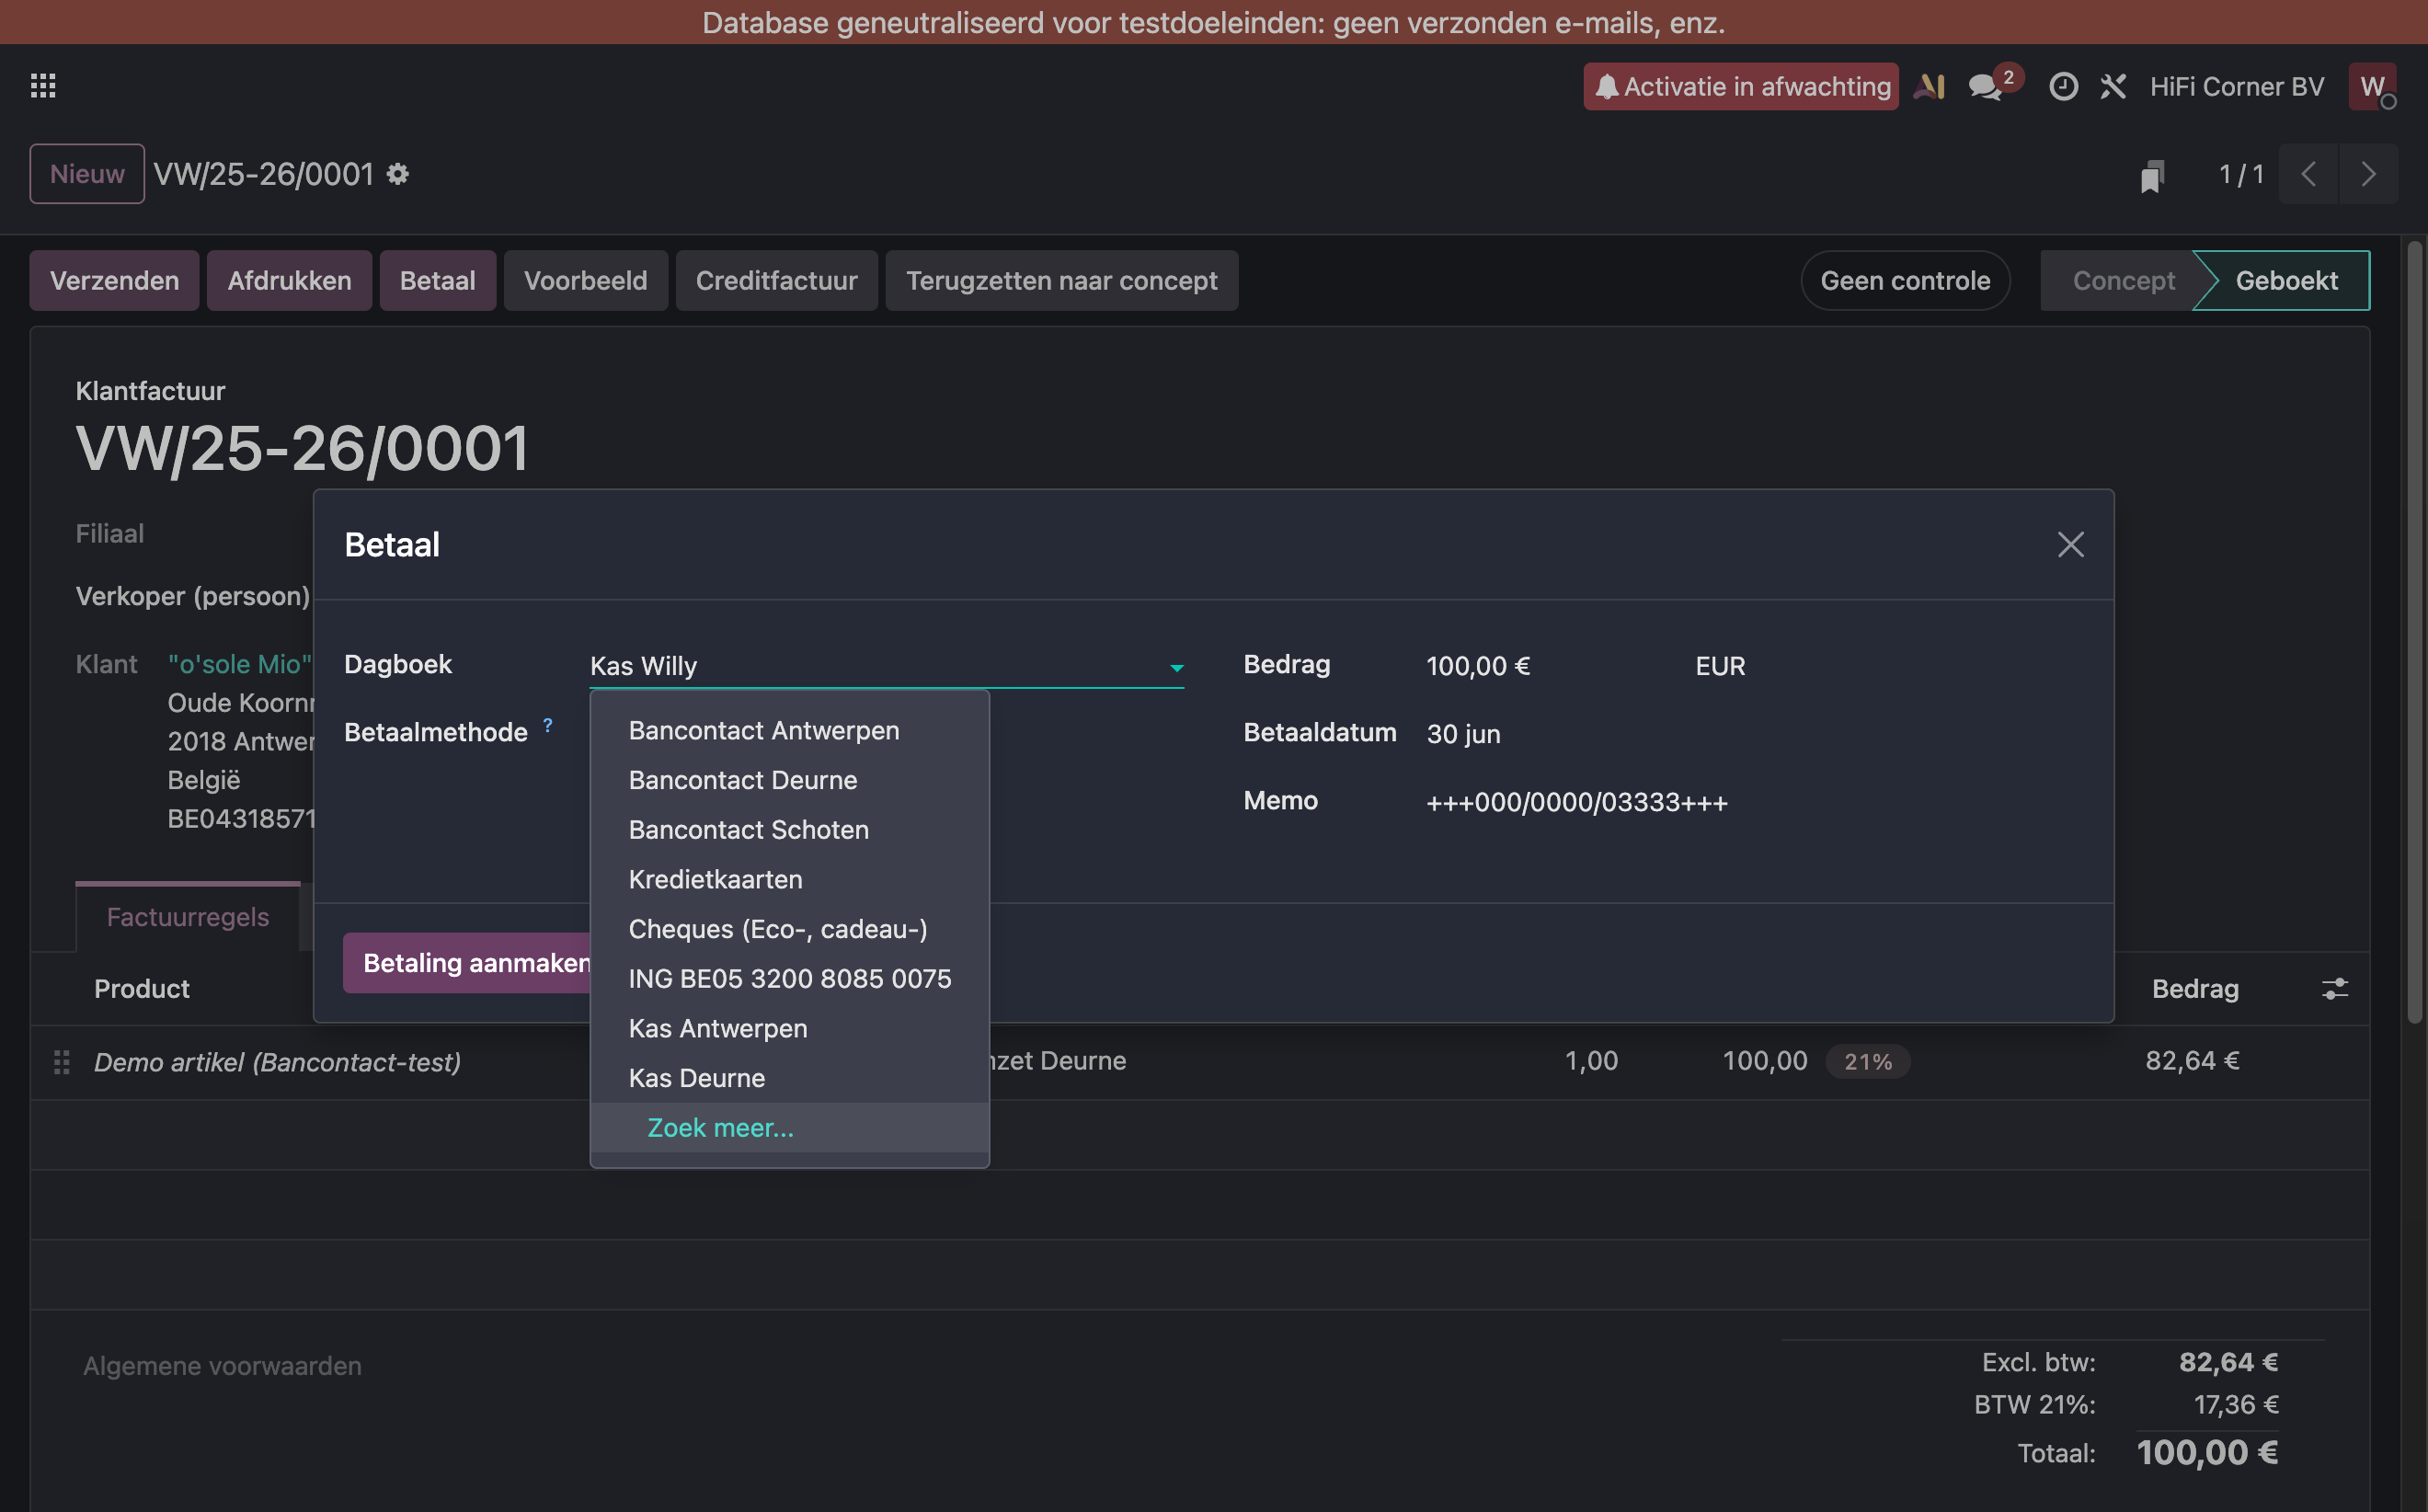
Task: Click the line amount 82,64 €
Action: [2191, 1061]
